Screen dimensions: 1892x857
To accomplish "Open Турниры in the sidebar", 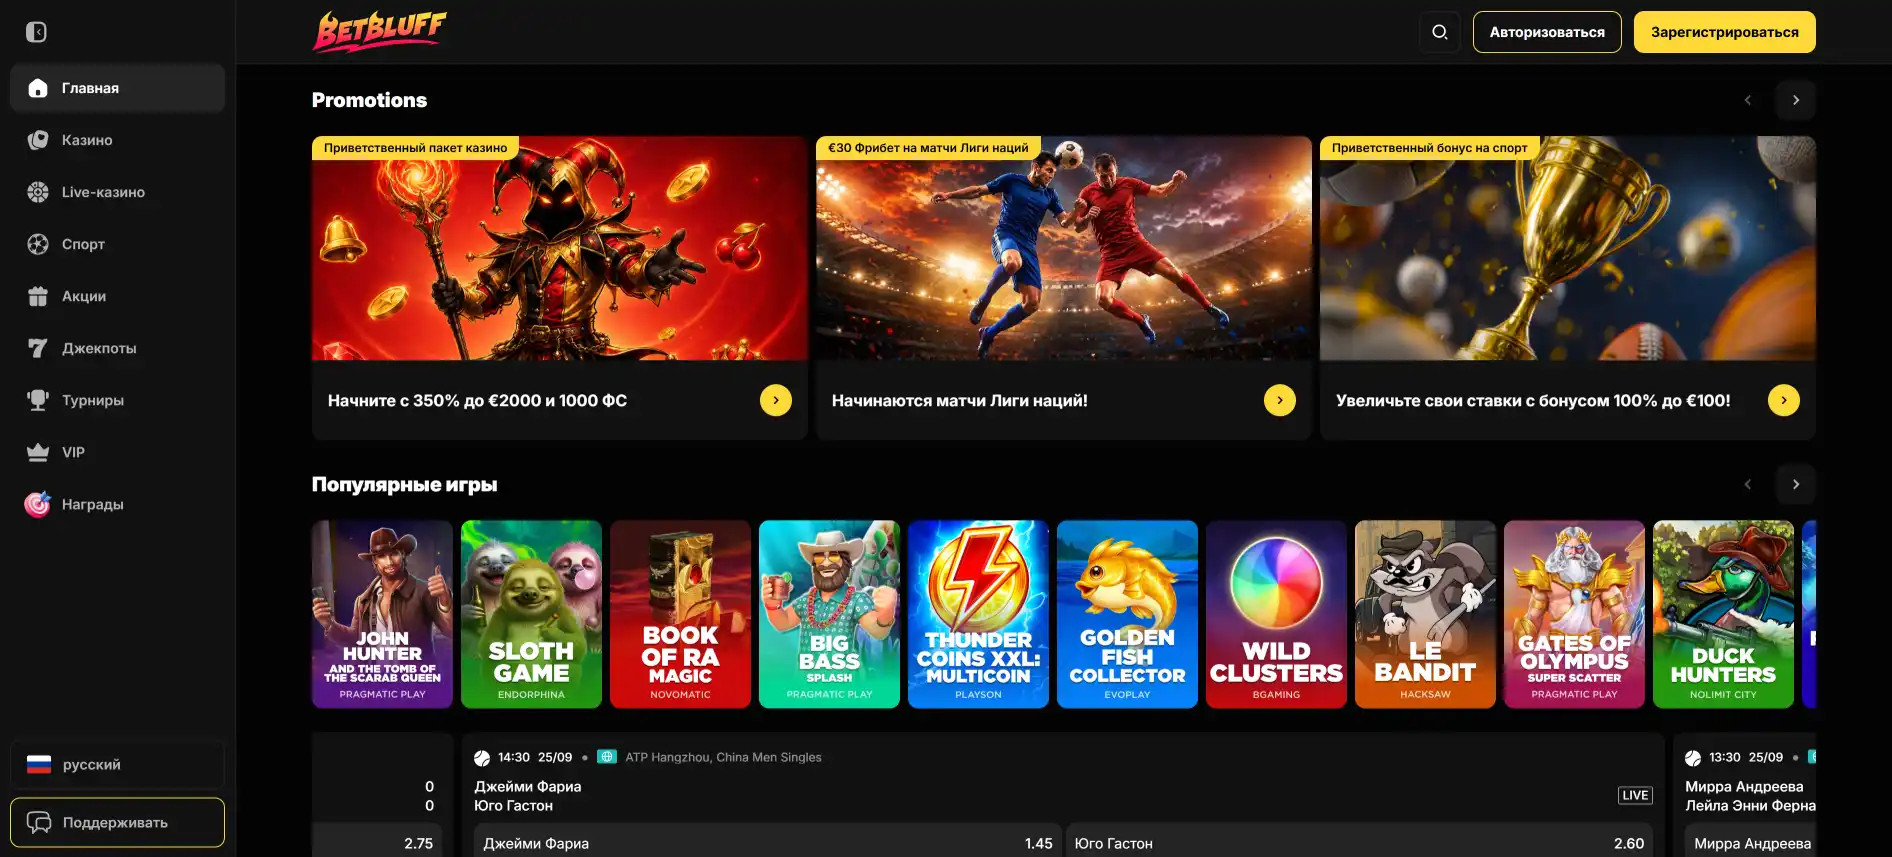I will [118, 400].
